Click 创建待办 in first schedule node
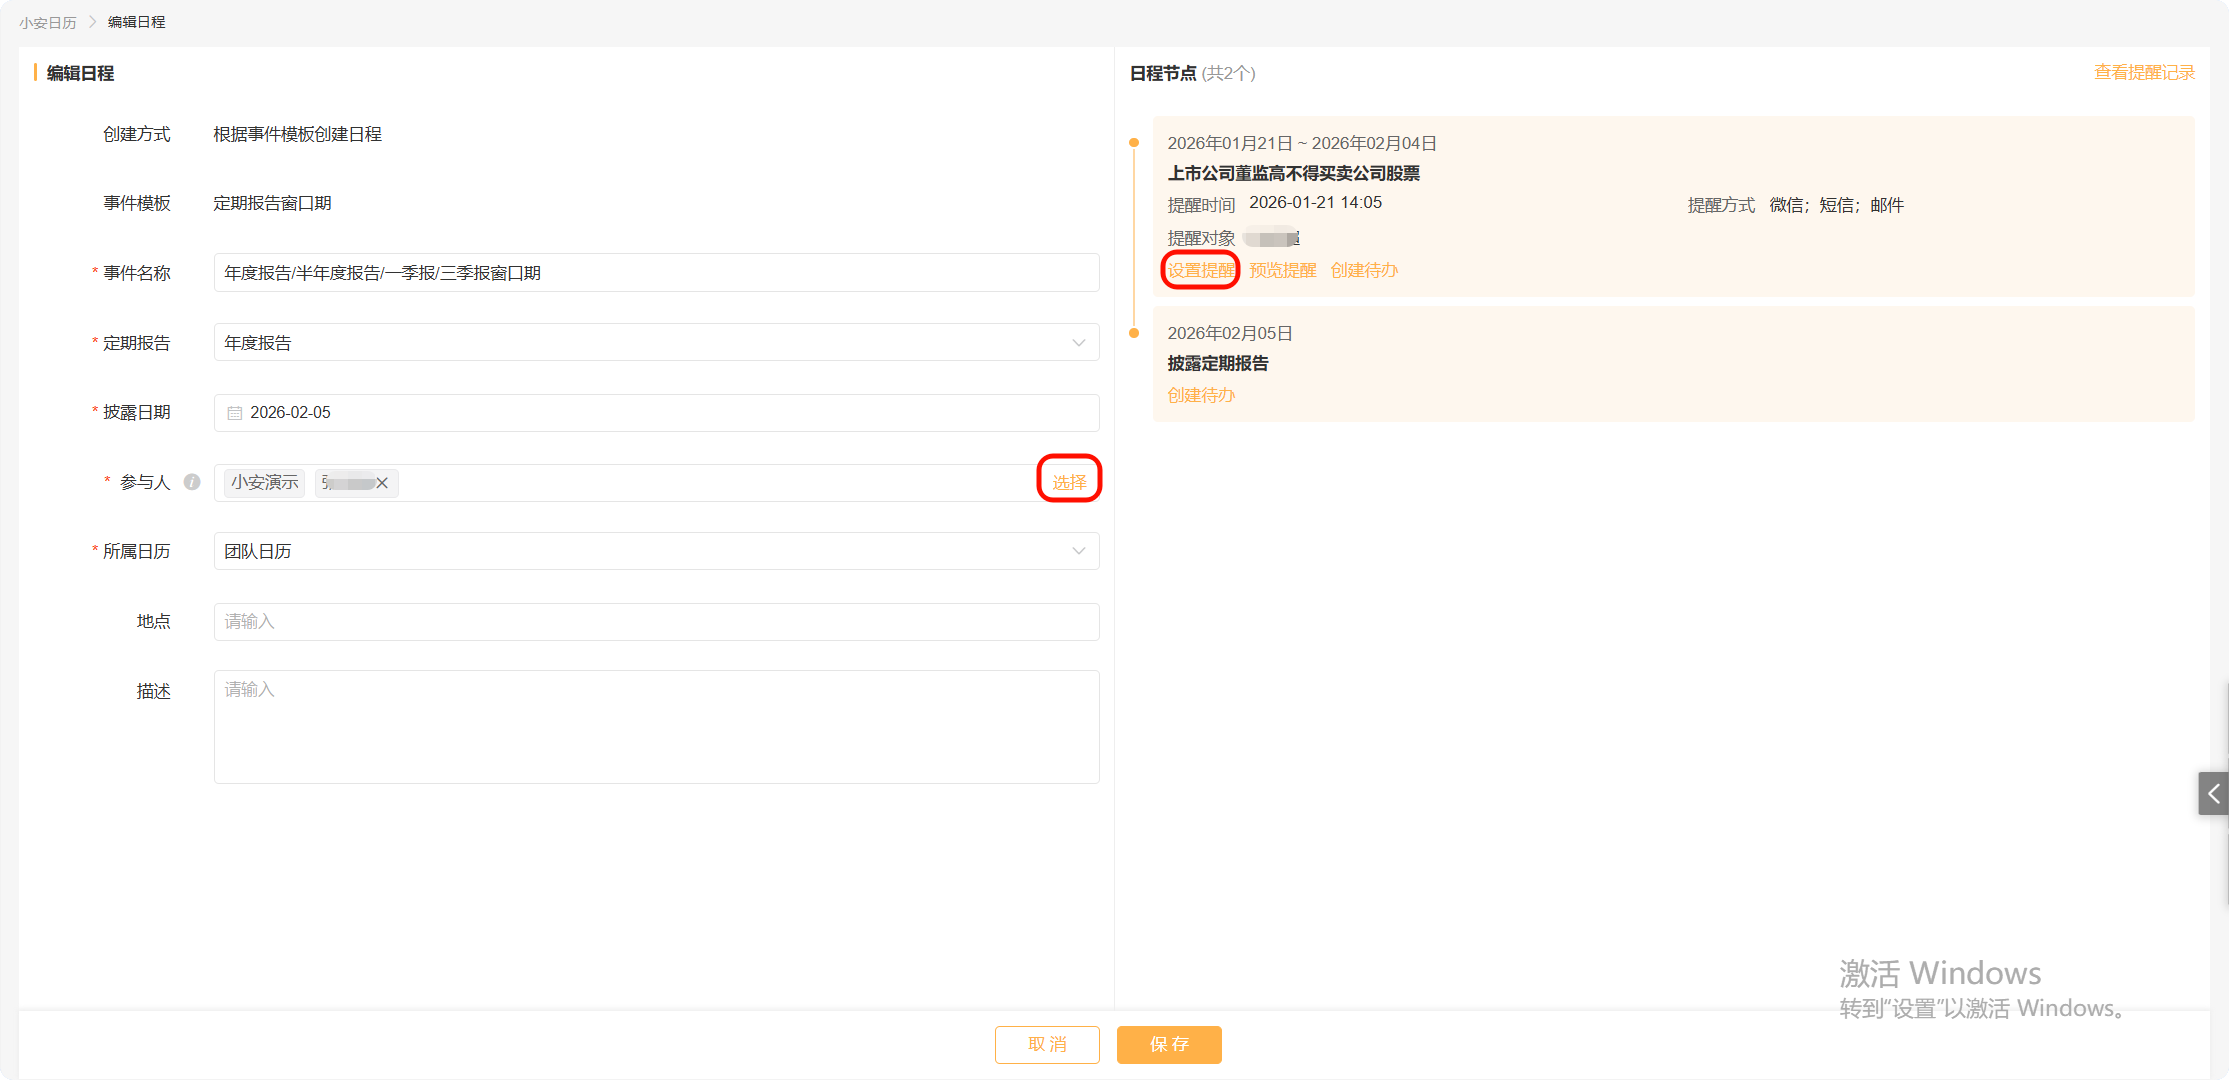 (x=1364, y=270)
